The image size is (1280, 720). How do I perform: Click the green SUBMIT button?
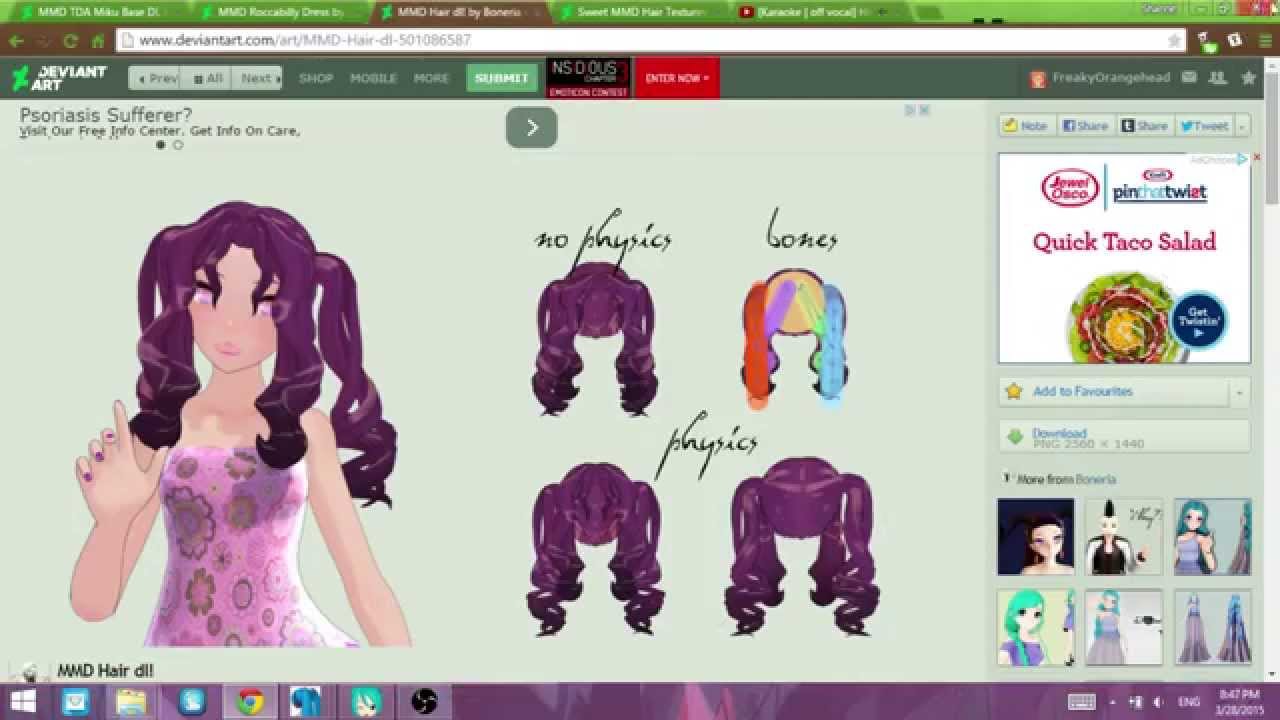coord(502,78)
